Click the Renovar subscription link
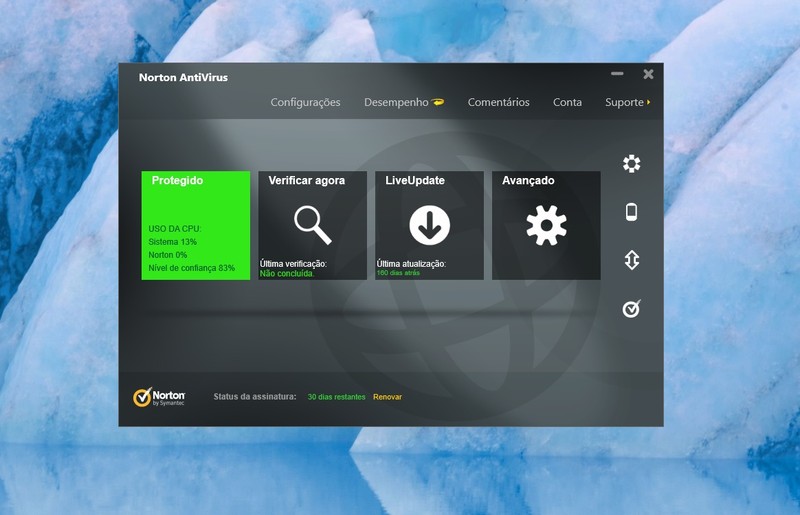The image size is (800, 515). tap(387, 397)
